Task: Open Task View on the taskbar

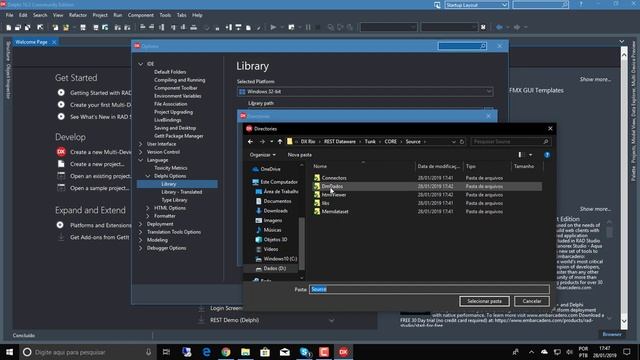Action: [166, 352]
